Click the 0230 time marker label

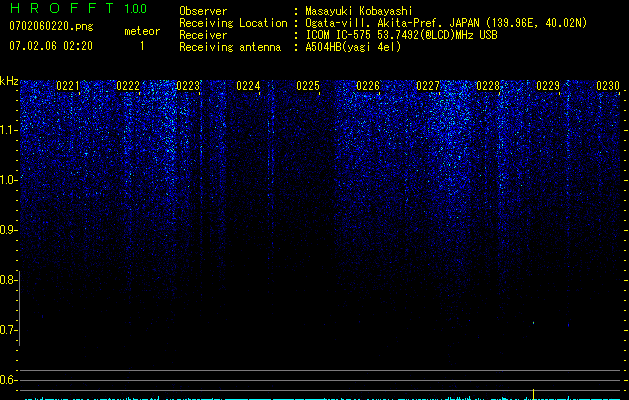[608, 86]
